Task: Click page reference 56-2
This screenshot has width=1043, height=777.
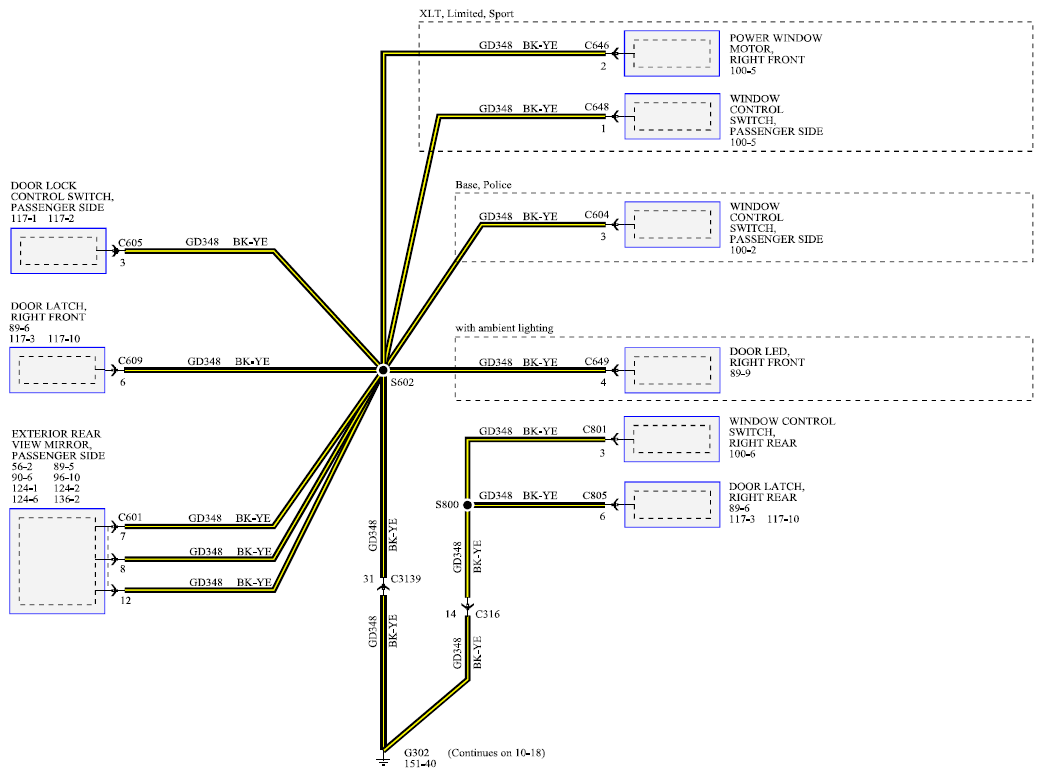Action: point(22,466)
